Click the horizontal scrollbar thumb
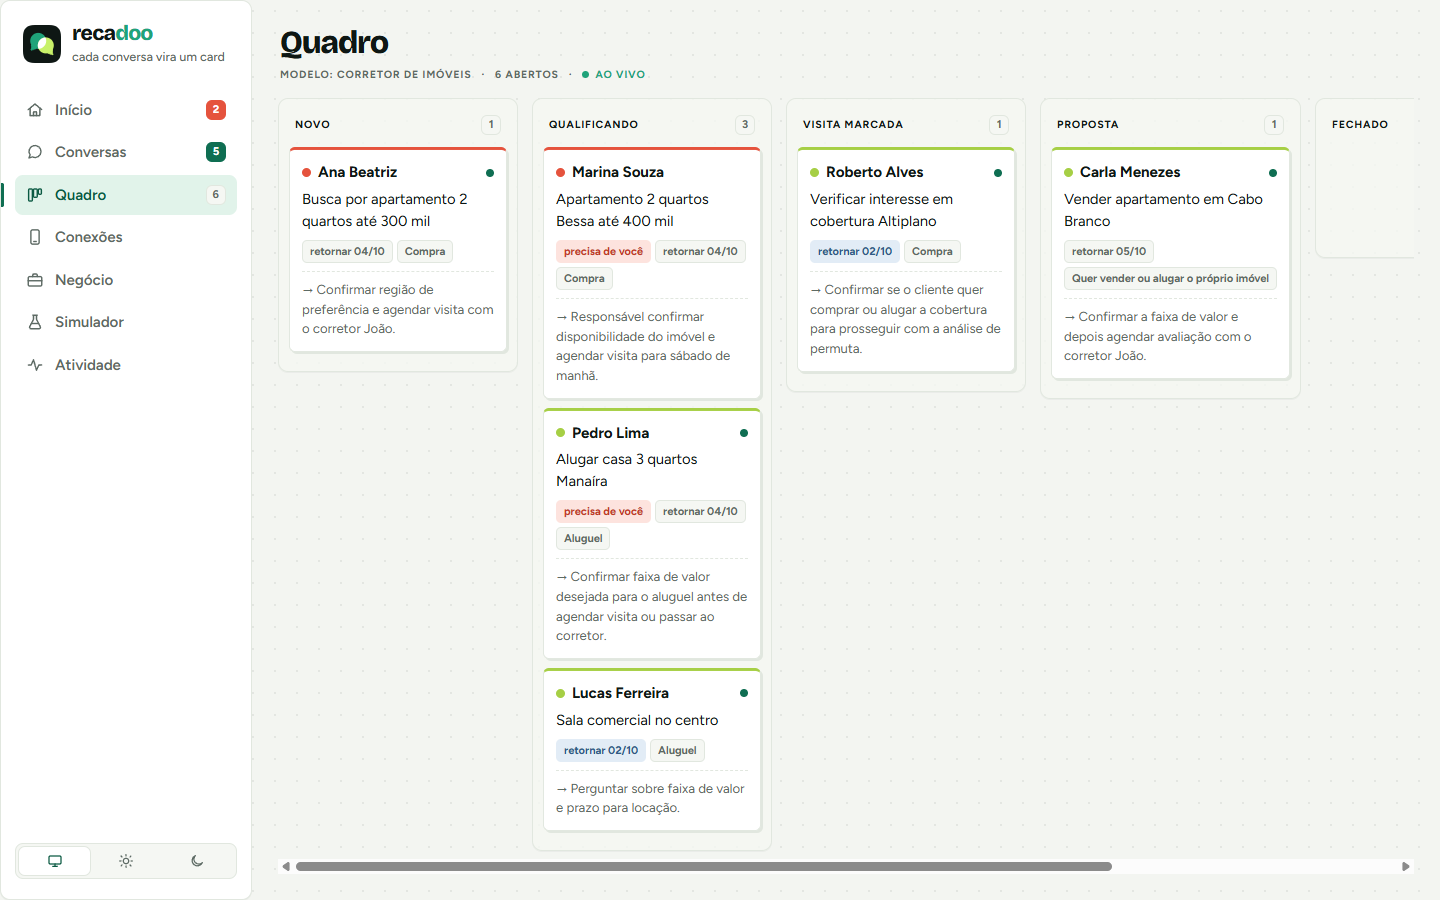The width and height of the screenshot is (1440, 900). coord(704,867)
